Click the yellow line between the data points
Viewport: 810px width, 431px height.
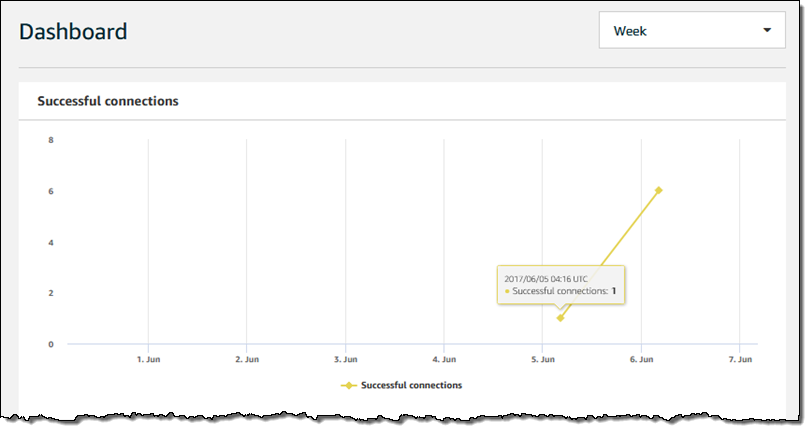click(x=610, y=254)
